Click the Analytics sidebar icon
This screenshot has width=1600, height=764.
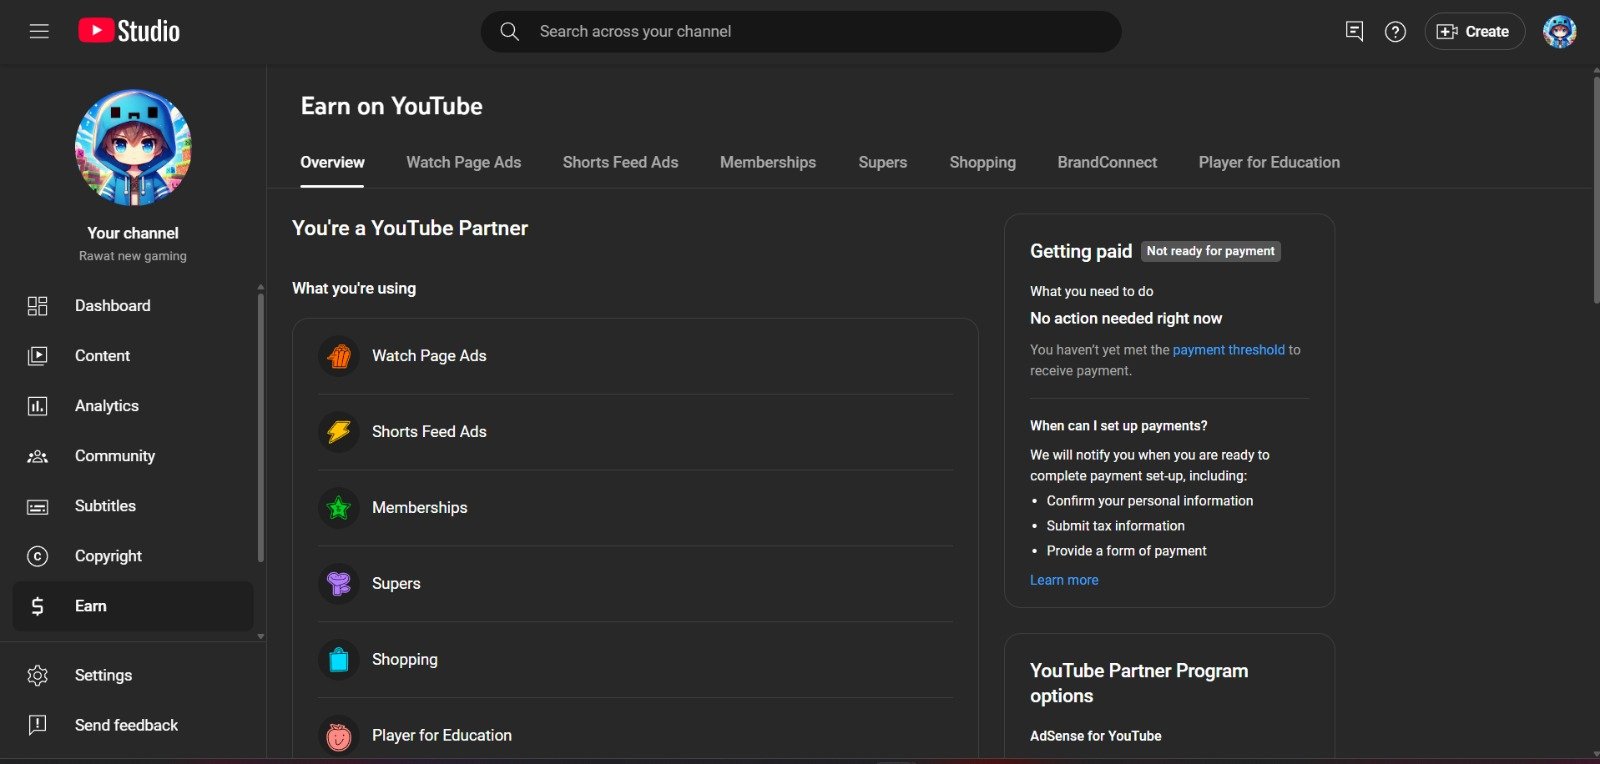coord(37,406)
